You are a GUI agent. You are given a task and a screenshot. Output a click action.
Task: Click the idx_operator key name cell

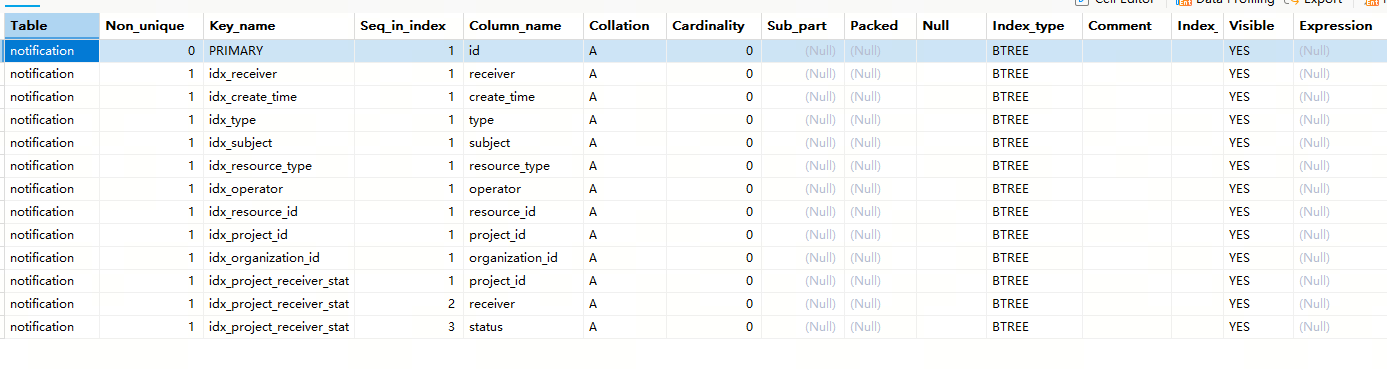(279, 188)
